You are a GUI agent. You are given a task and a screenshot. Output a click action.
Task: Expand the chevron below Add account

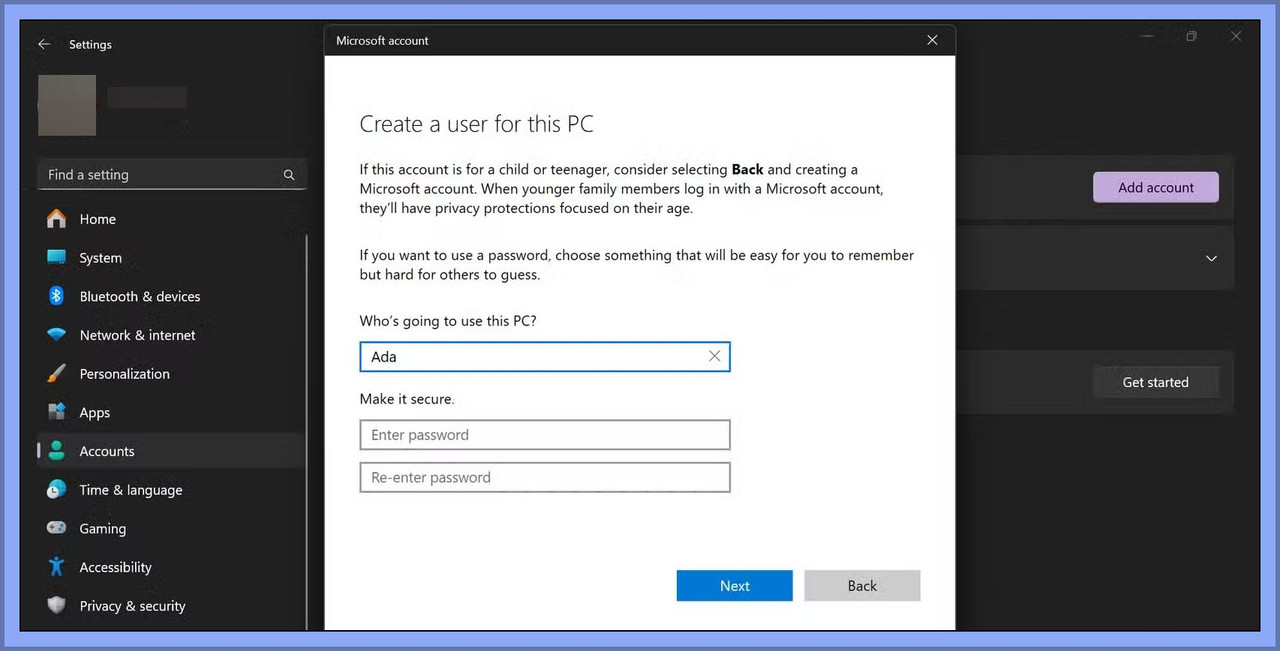[1211, 258]
